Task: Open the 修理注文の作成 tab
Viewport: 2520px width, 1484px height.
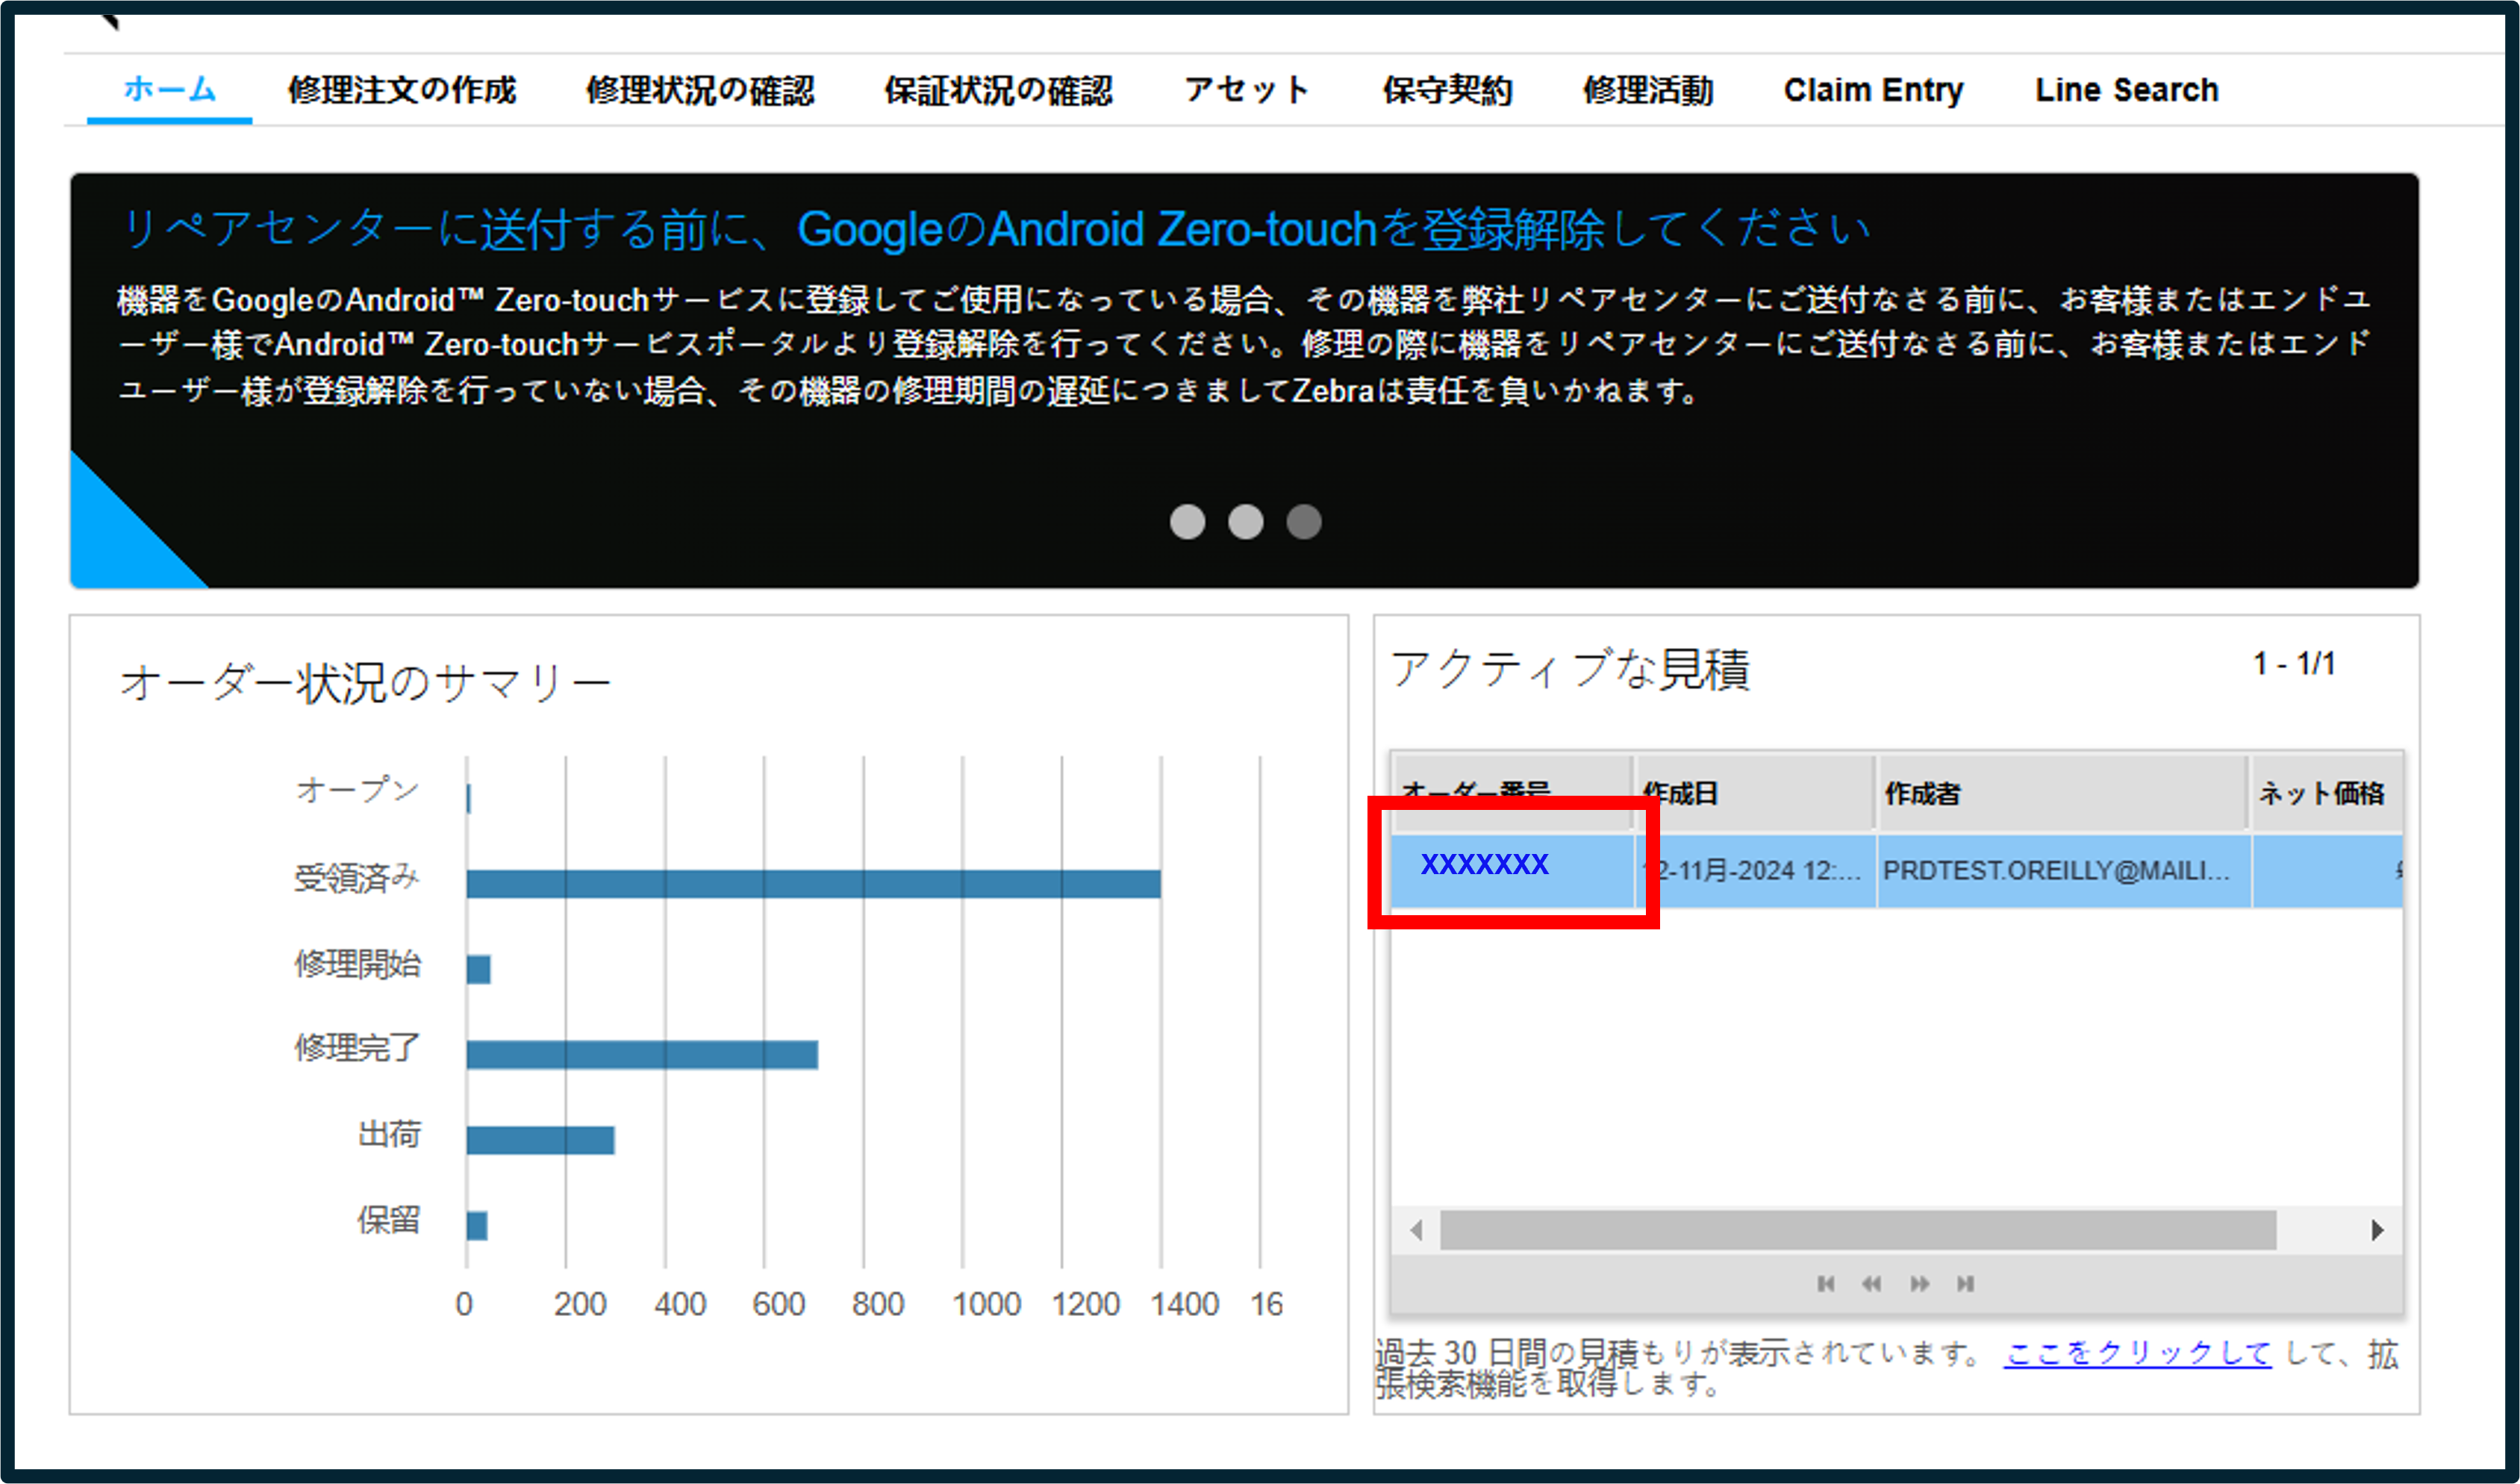Action: tap(402, 89)
